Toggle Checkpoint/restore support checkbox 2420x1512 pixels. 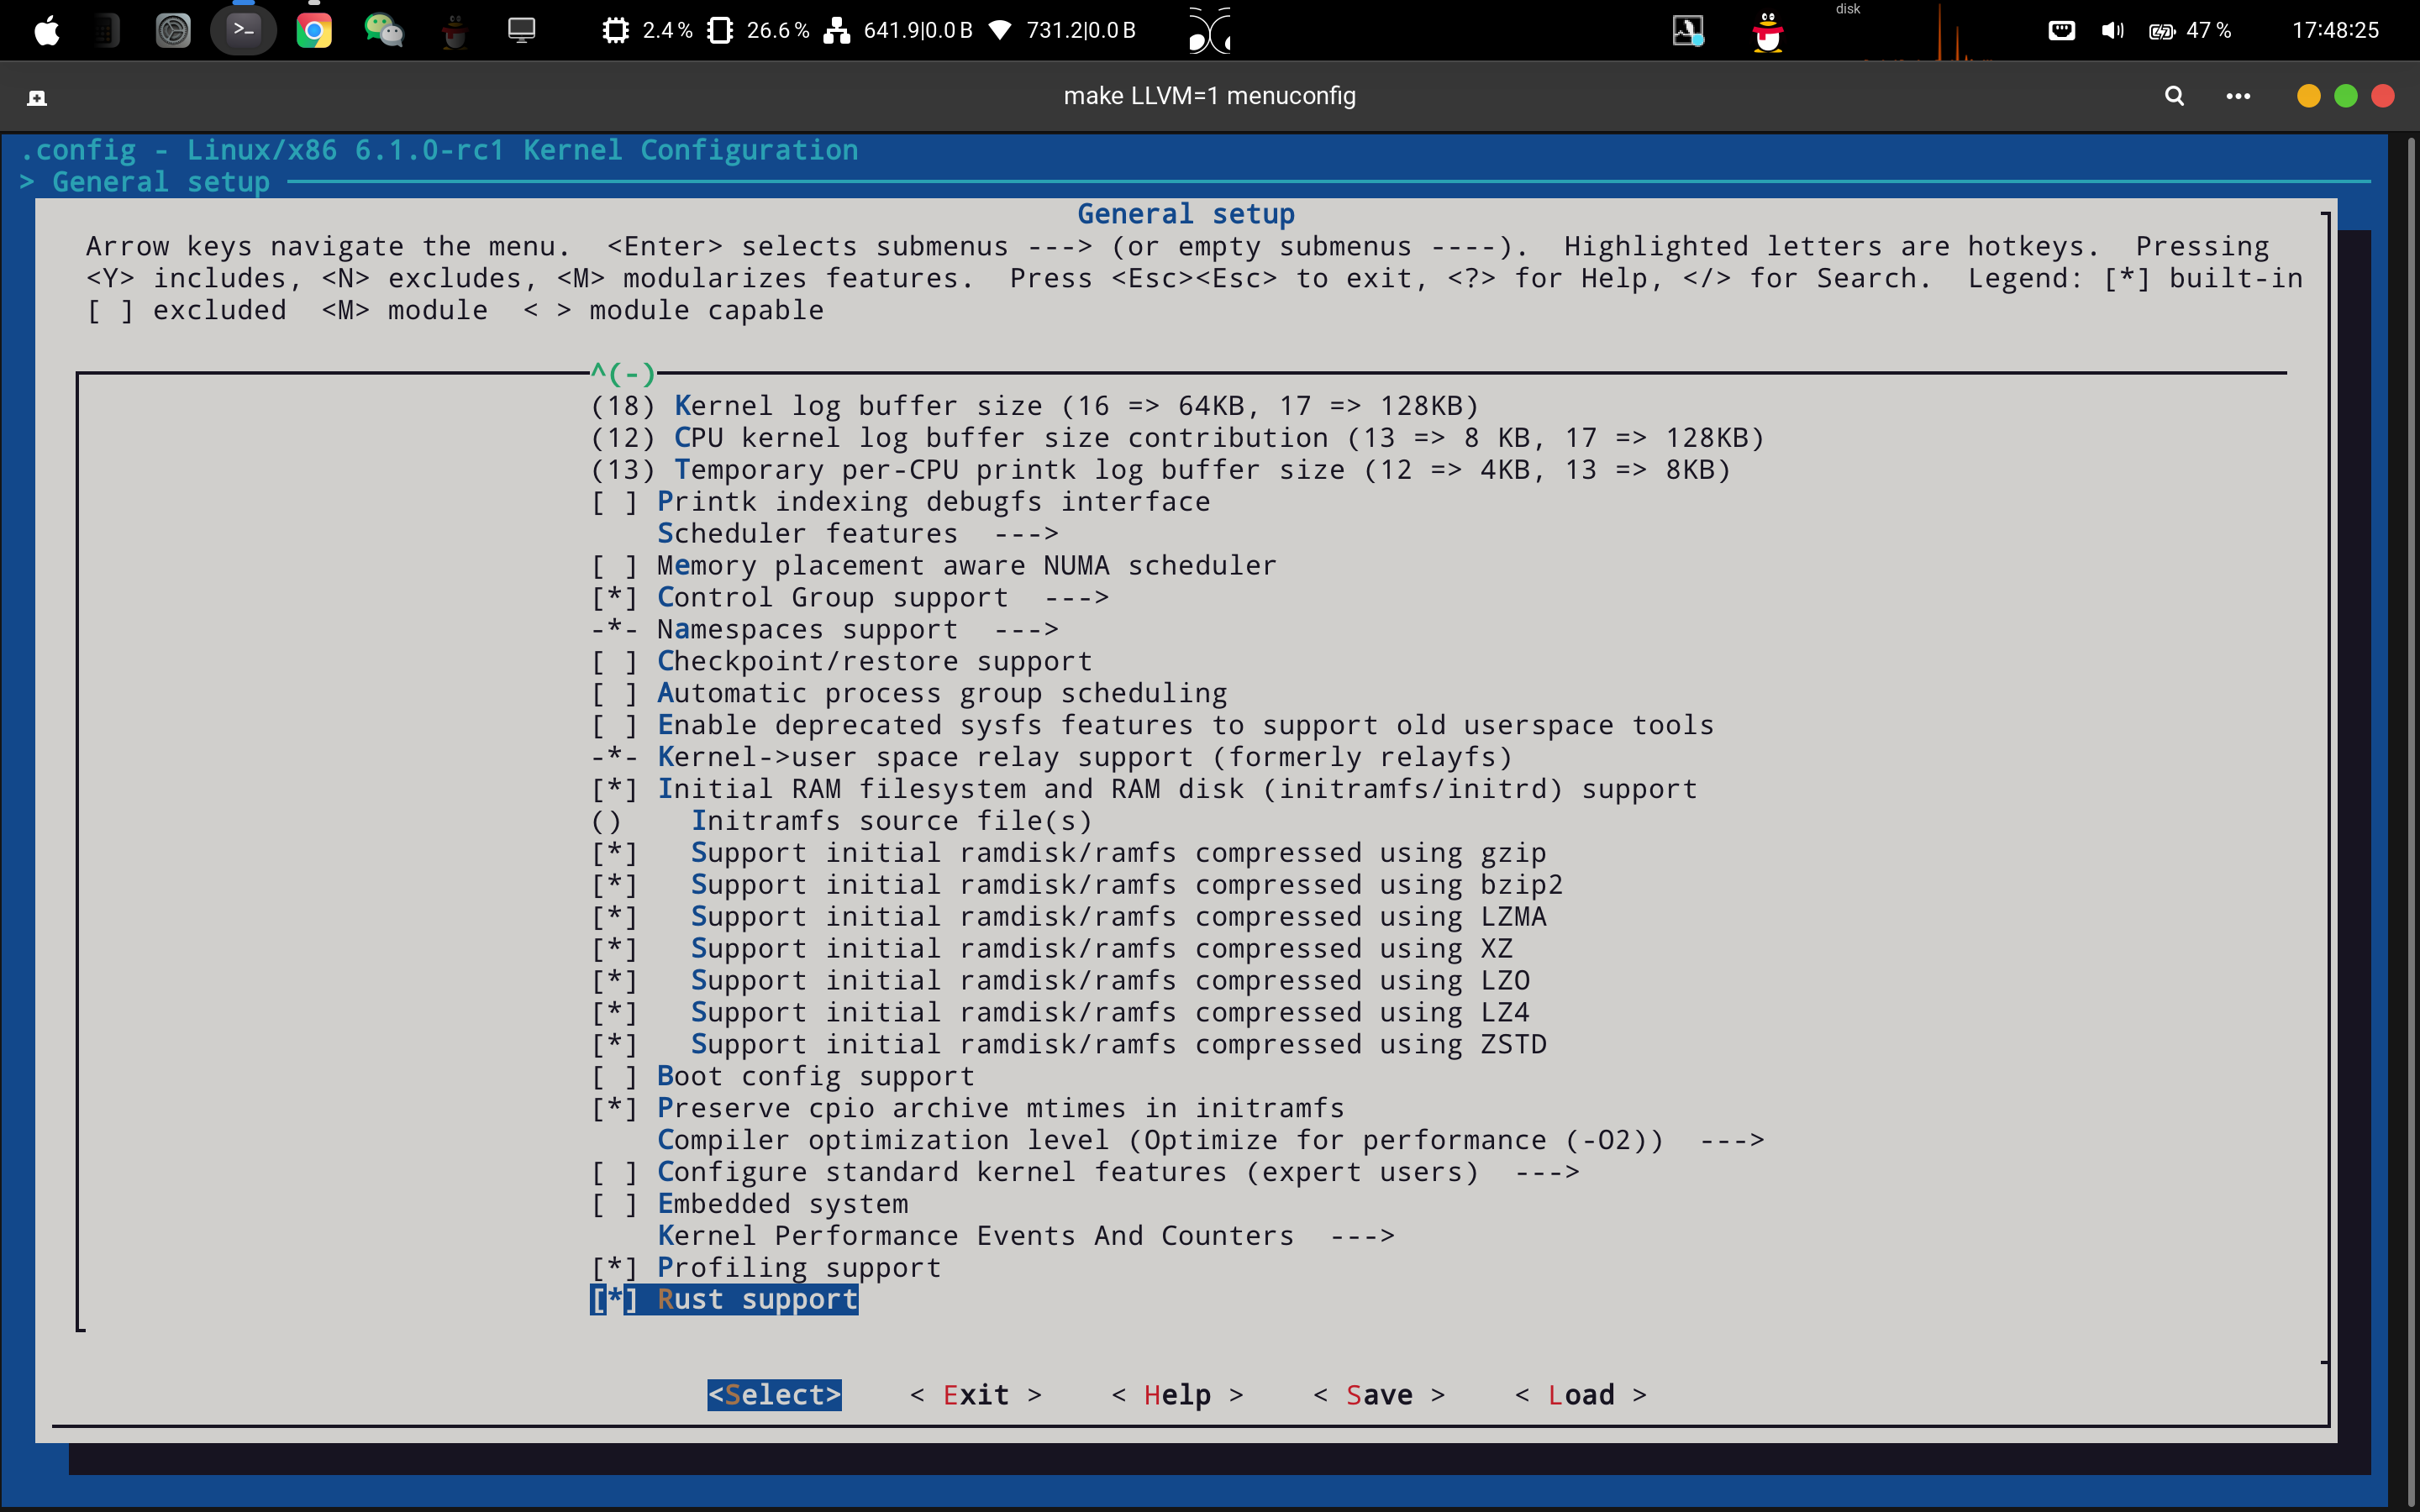(614, 661)
